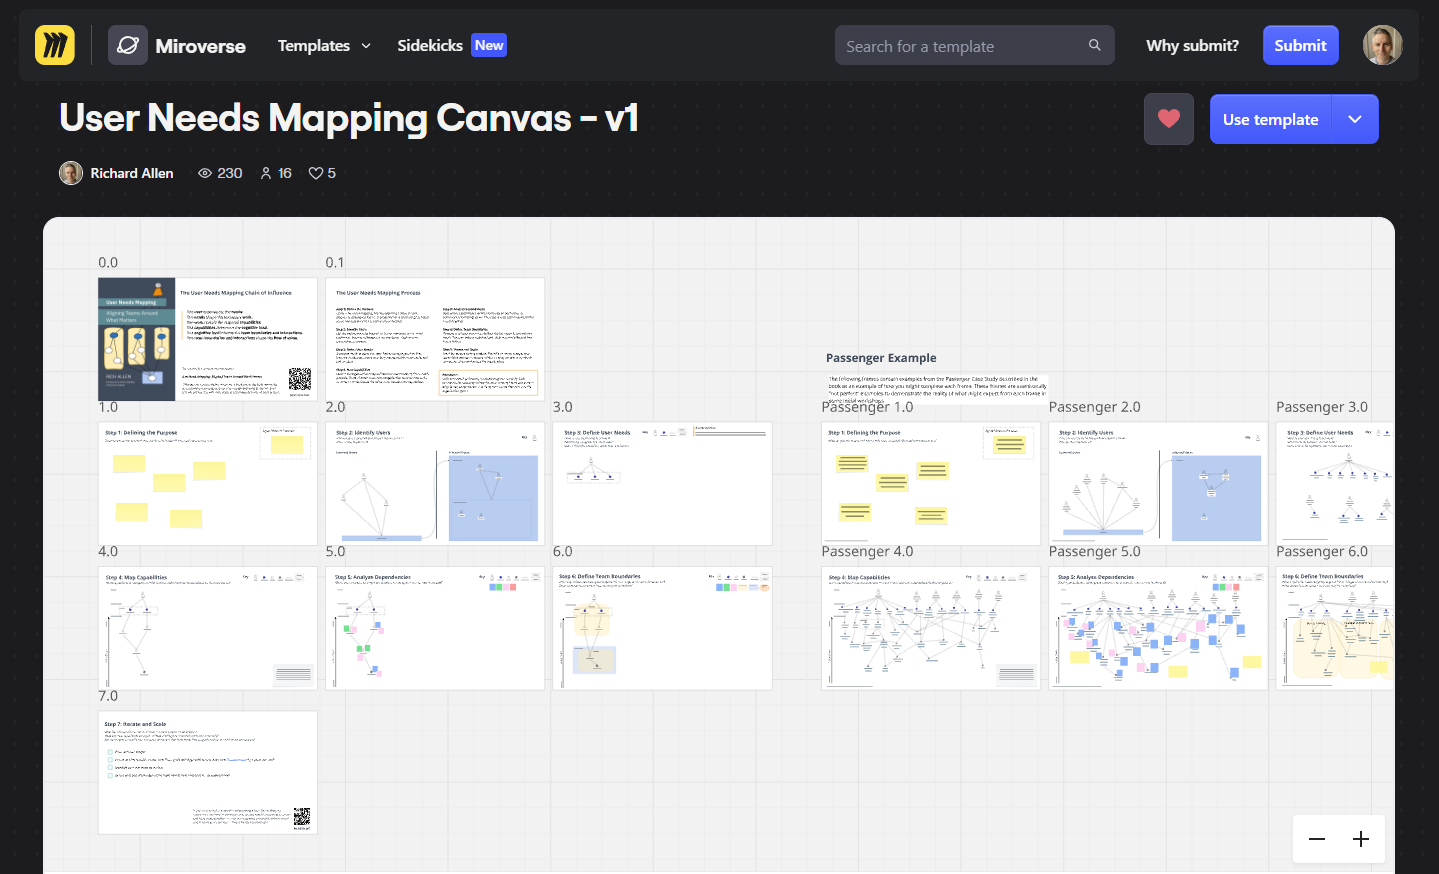Click the Miroverse logo icon
This screenshot has width=1439, height=874.
coord(128,44)
